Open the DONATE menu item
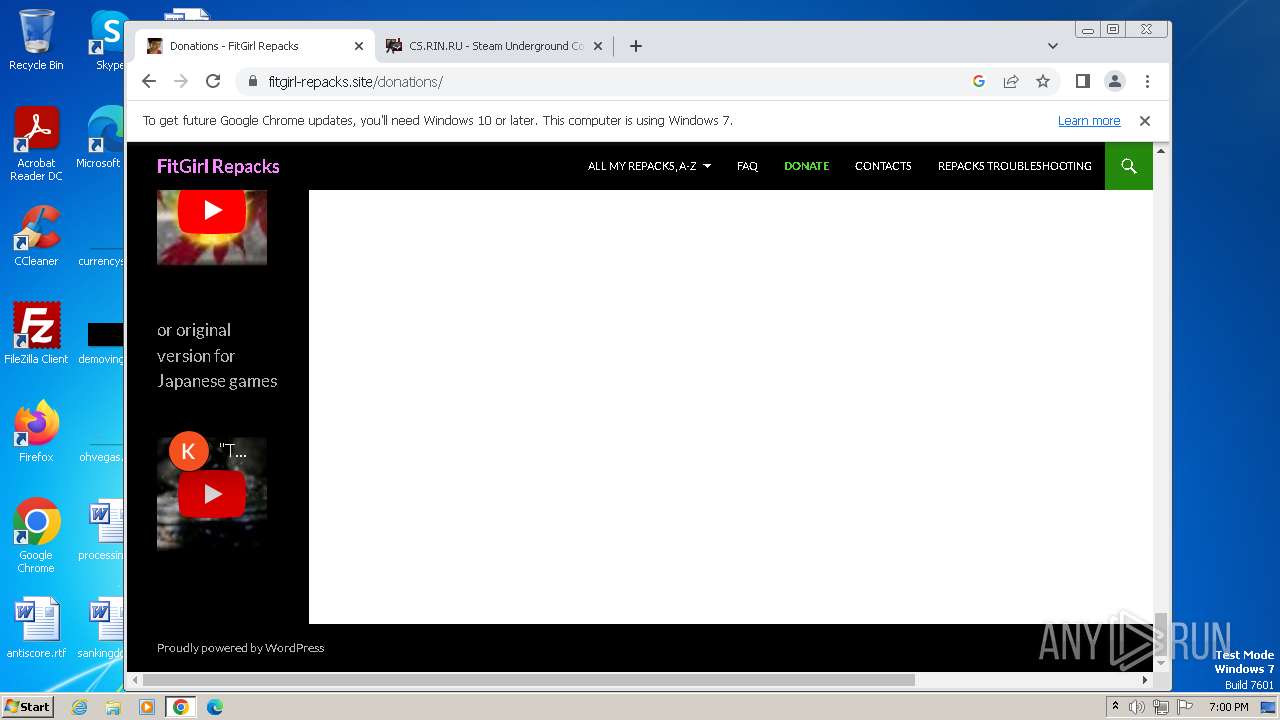1280x720 pixels. (x=806, y=166)
